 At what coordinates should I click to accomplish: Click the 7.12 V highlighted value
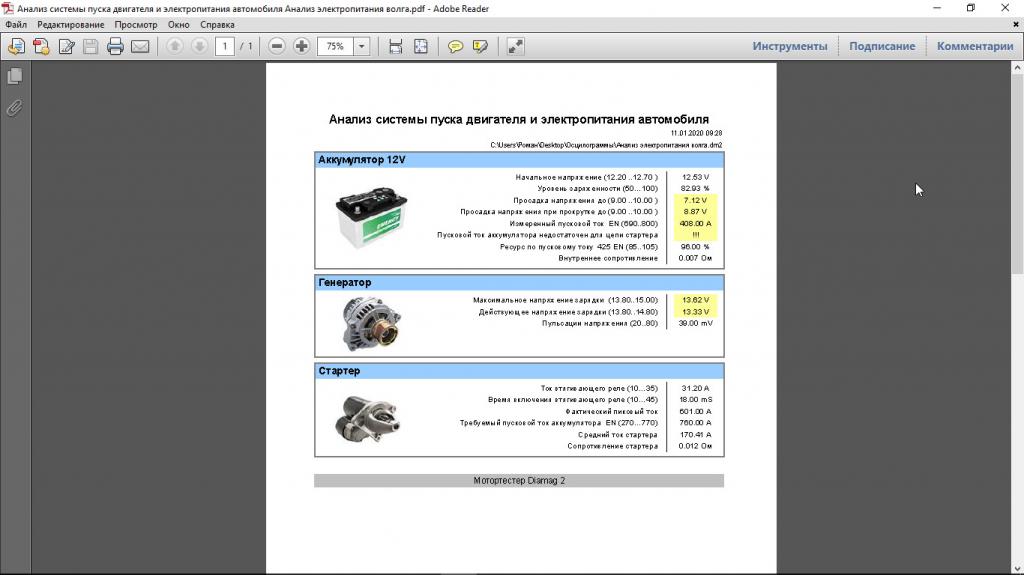click(x=696, y=201)
